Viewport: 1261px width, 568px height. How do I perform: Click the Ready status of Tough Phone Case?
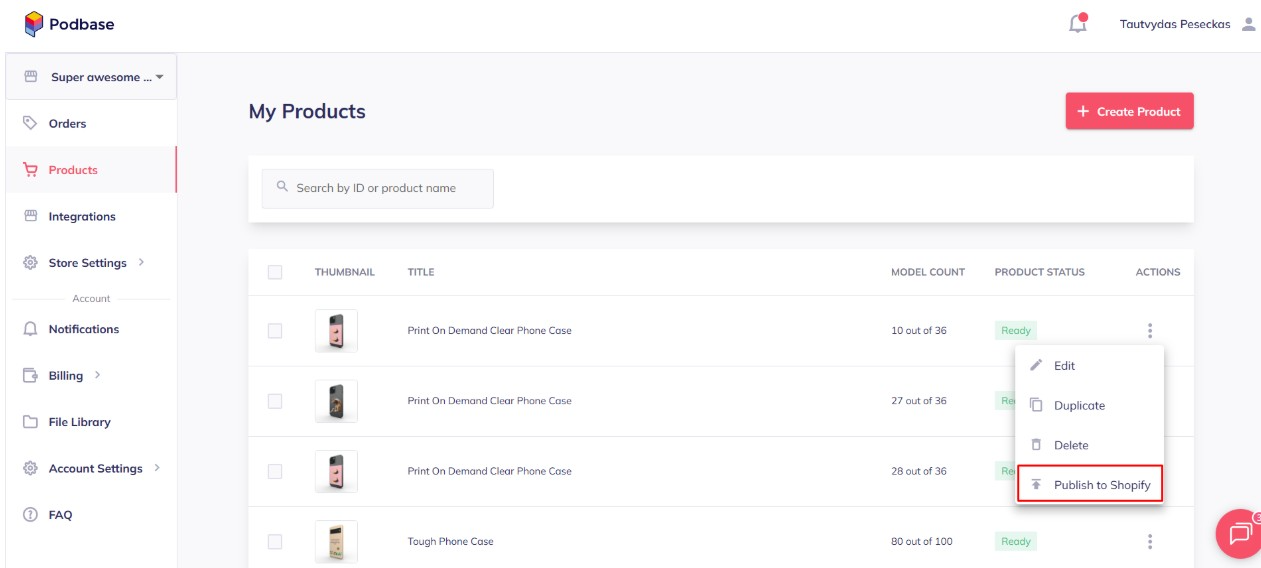[x=1015, y=541]
